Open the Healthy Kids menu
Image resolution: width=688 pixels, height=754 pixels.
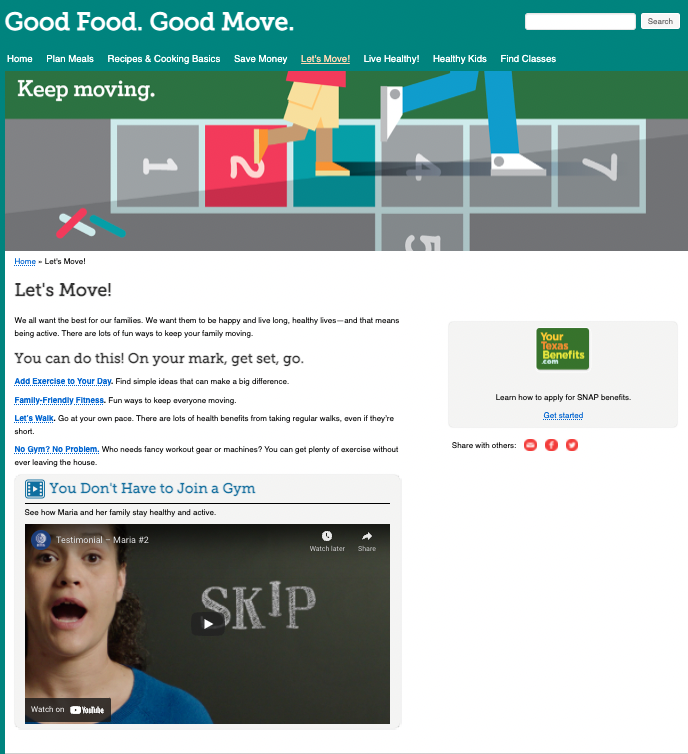460,59
